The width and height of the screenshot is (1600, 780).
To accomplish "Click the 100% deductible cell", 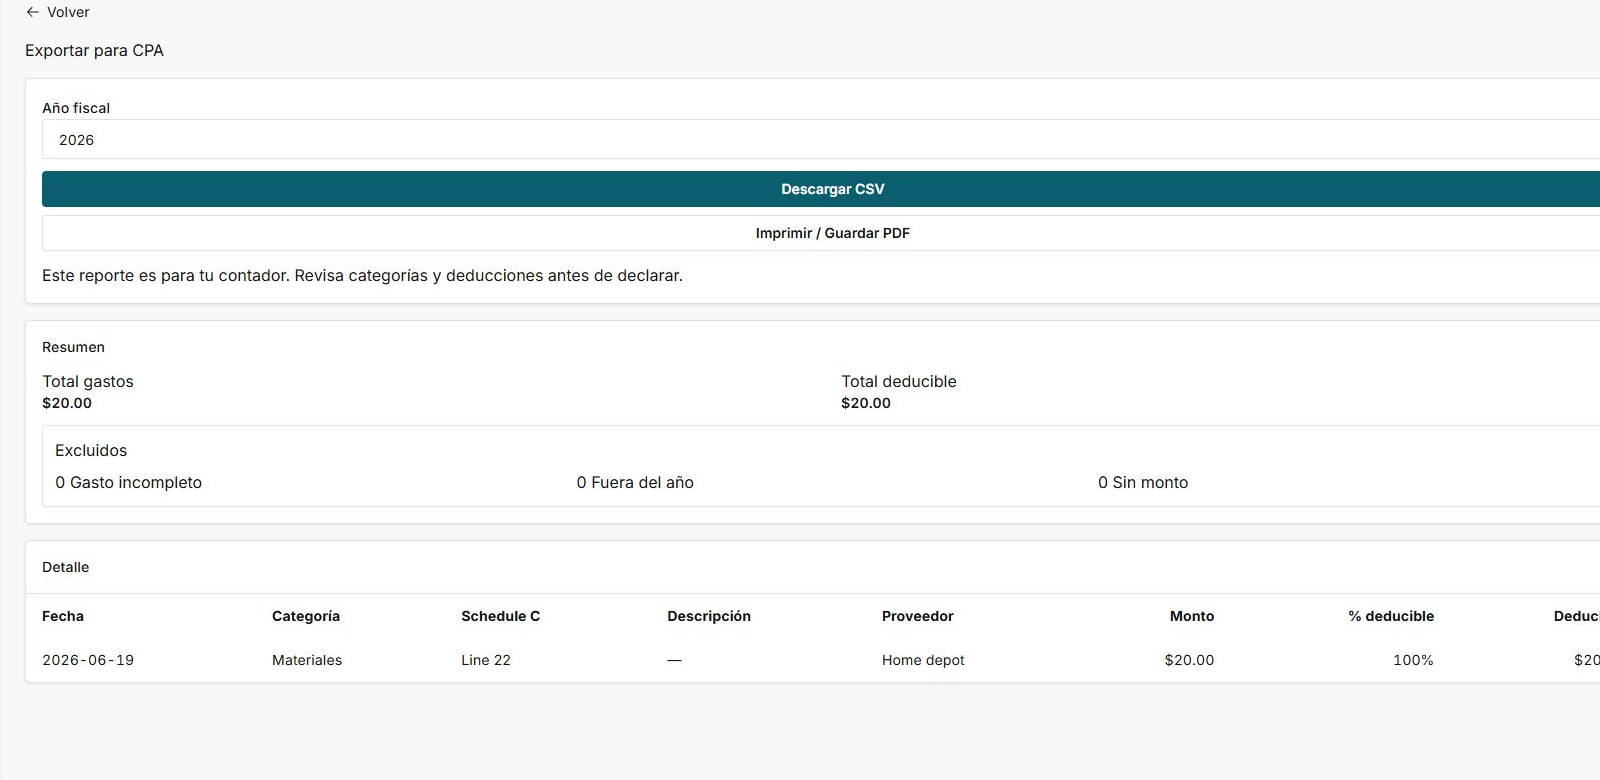I will 1413,660.
